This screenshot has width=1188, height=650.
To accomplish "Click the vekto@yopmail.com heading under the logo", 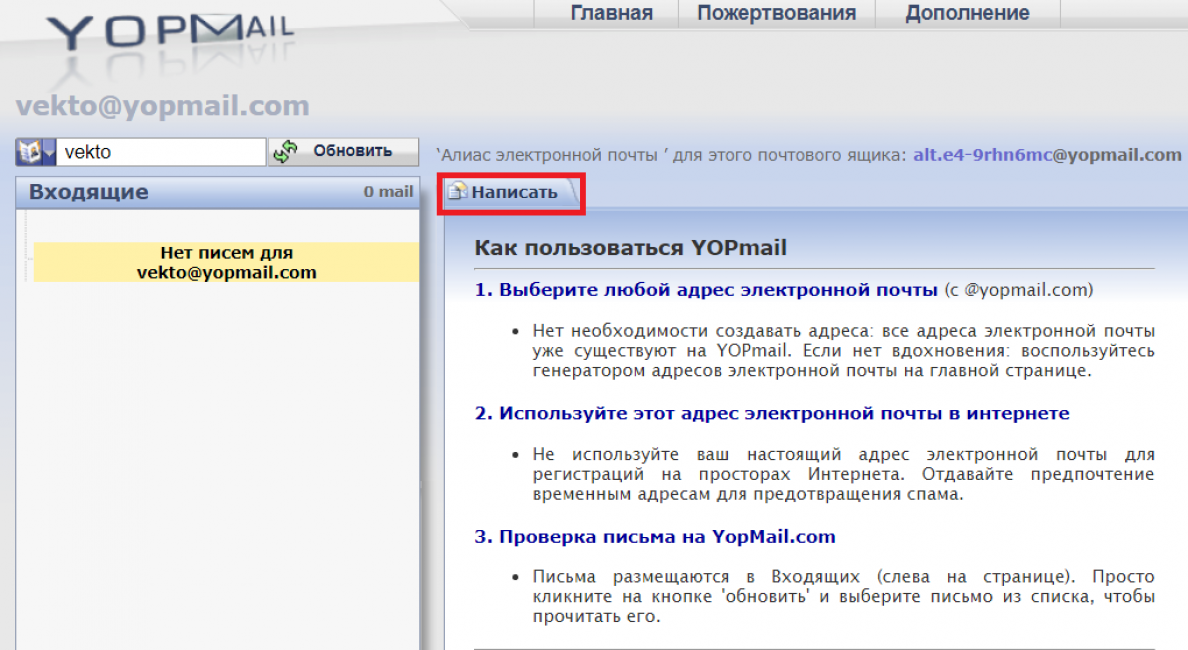I will pos(162,105).
